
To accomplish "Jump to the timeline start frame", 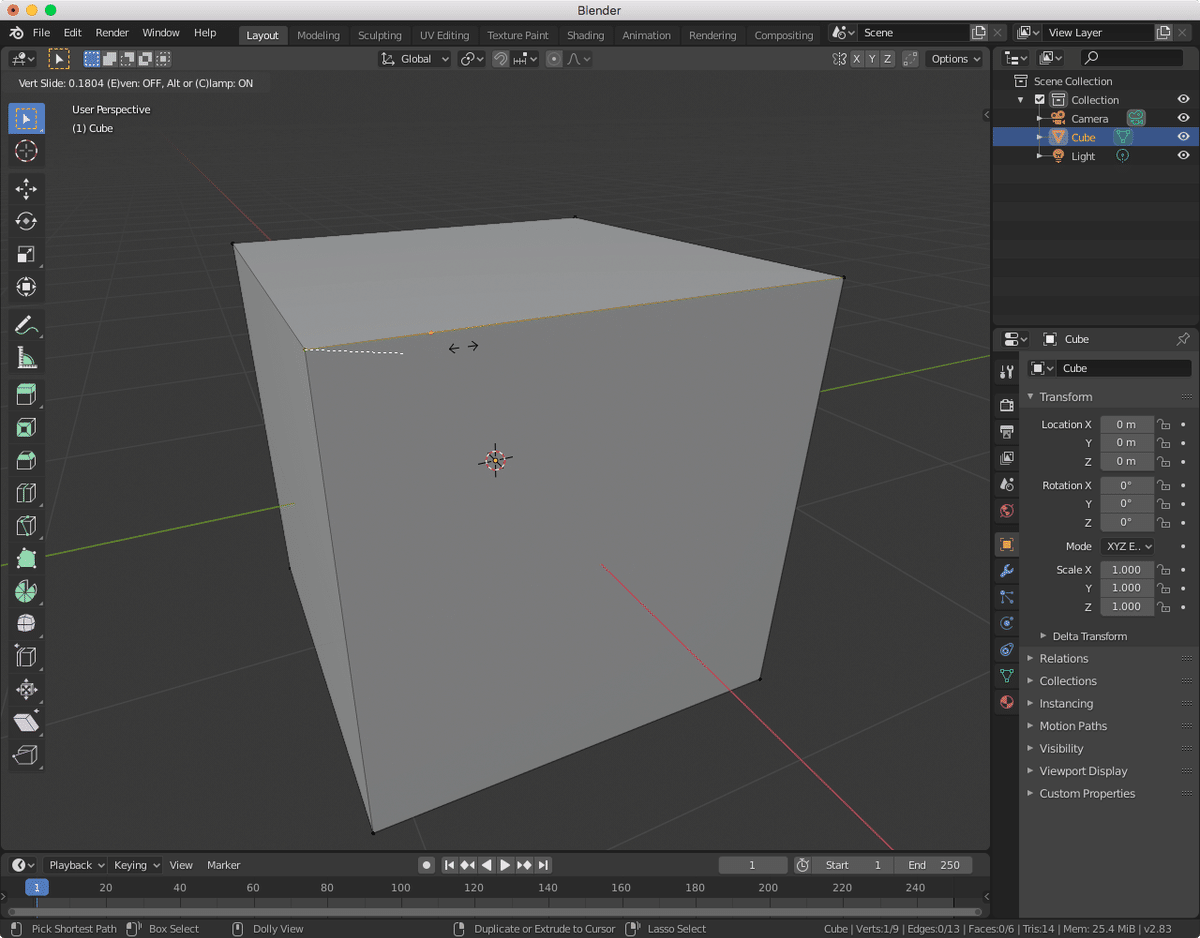I will pos(449,865).
